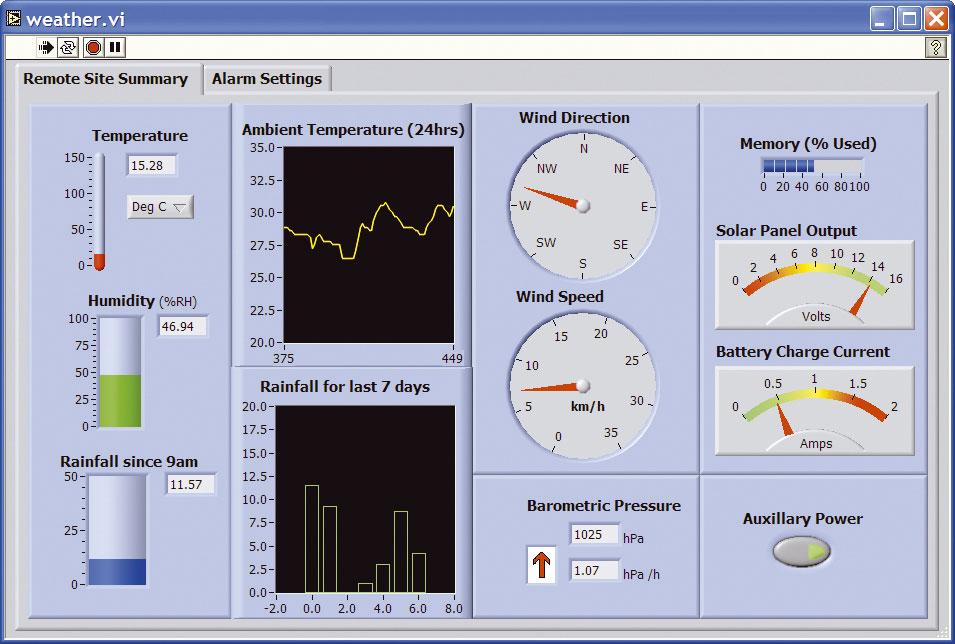This screenshot has height=644, width=955.
Task: Click the Ambient Temperature 24hrs chart plot
Action: [368, 244]
